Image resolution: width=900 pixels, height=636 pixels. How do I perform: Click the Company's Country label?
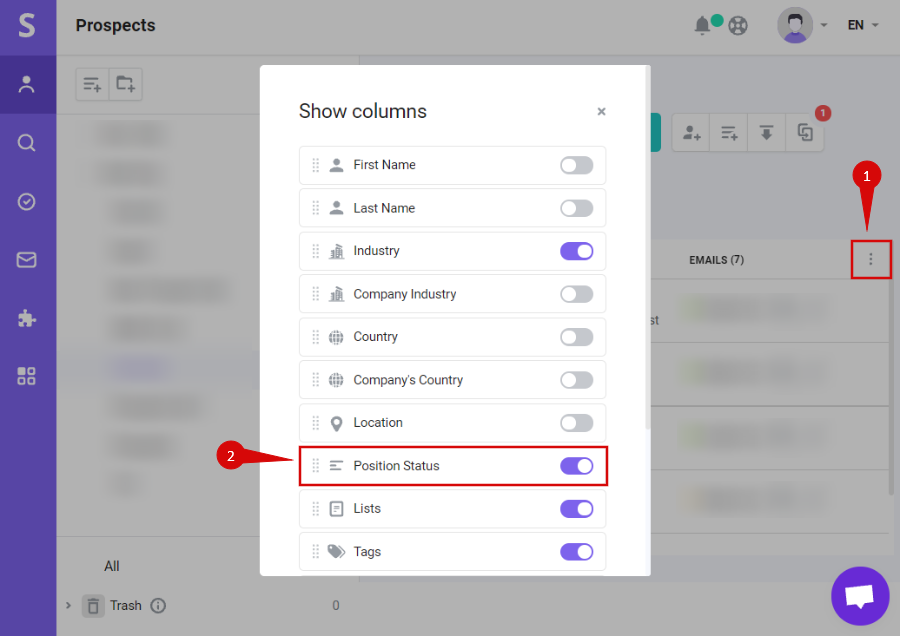[408, 380]
